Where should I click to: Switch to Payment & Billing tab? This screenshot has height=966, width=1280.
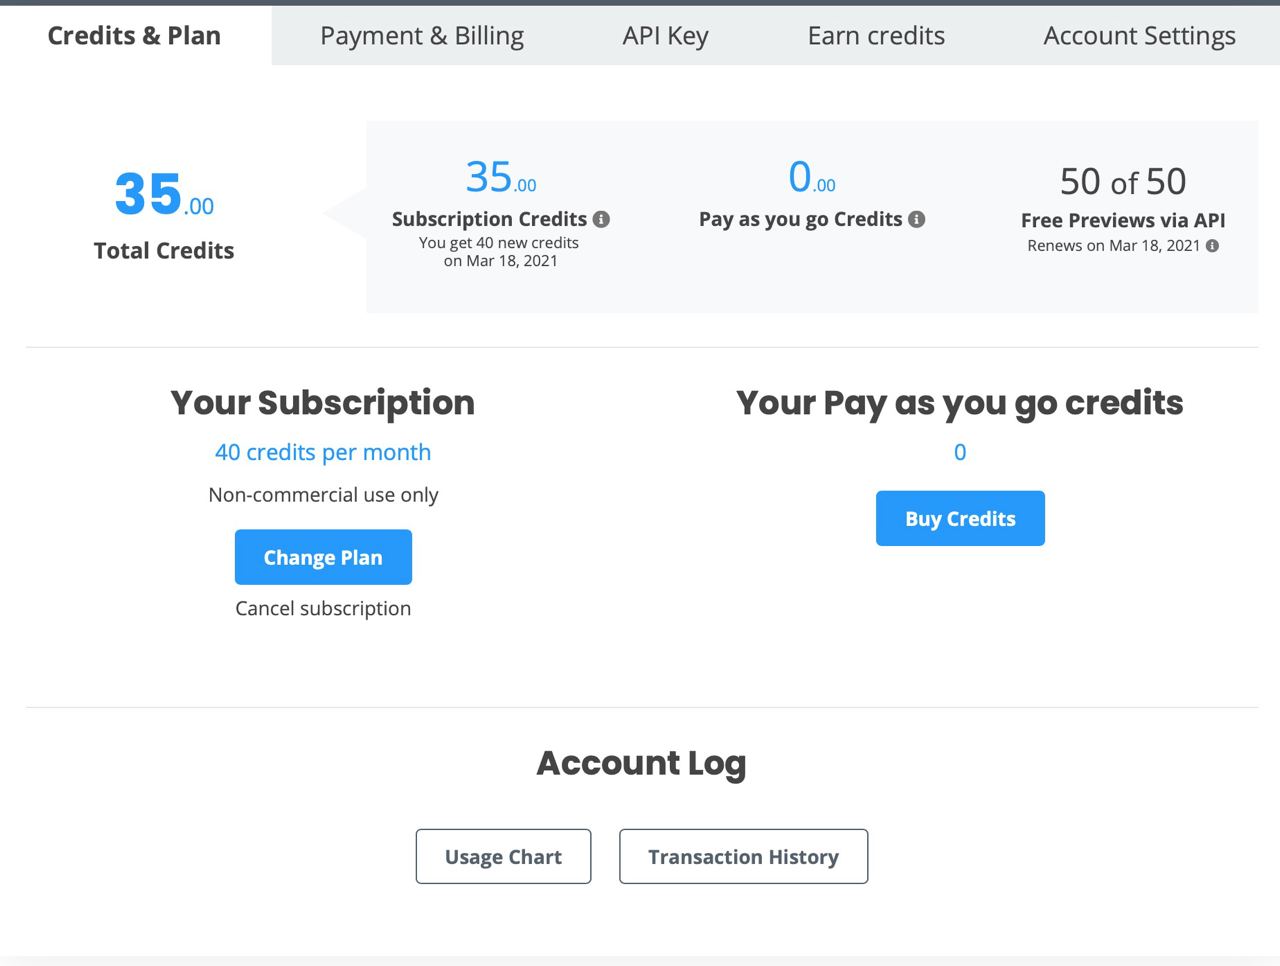click(422, 35)
